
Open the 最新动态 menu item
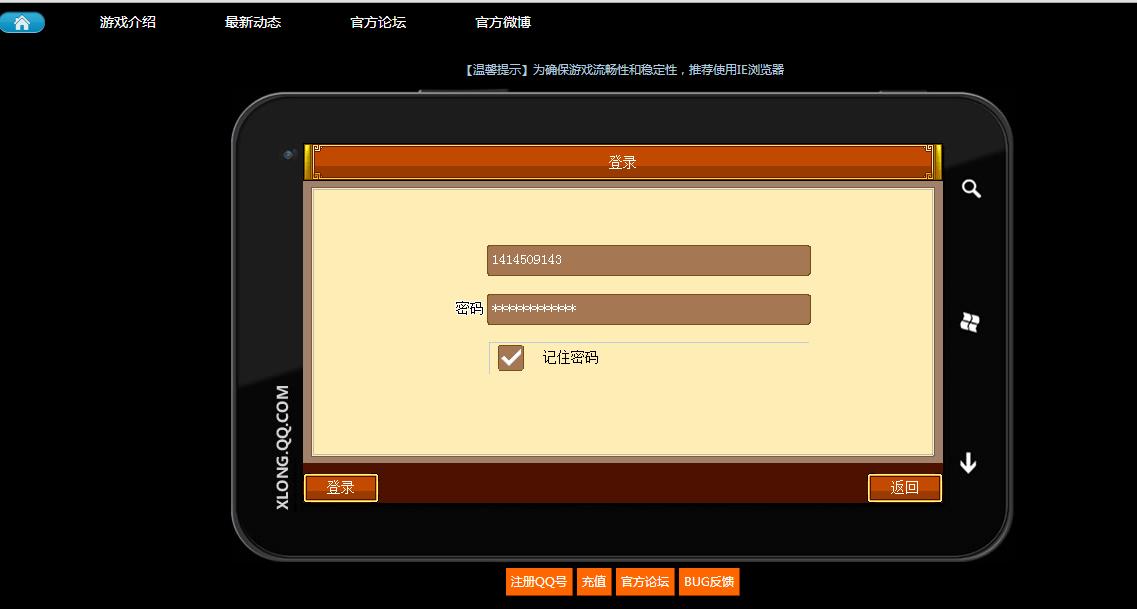tap(253, 22)
